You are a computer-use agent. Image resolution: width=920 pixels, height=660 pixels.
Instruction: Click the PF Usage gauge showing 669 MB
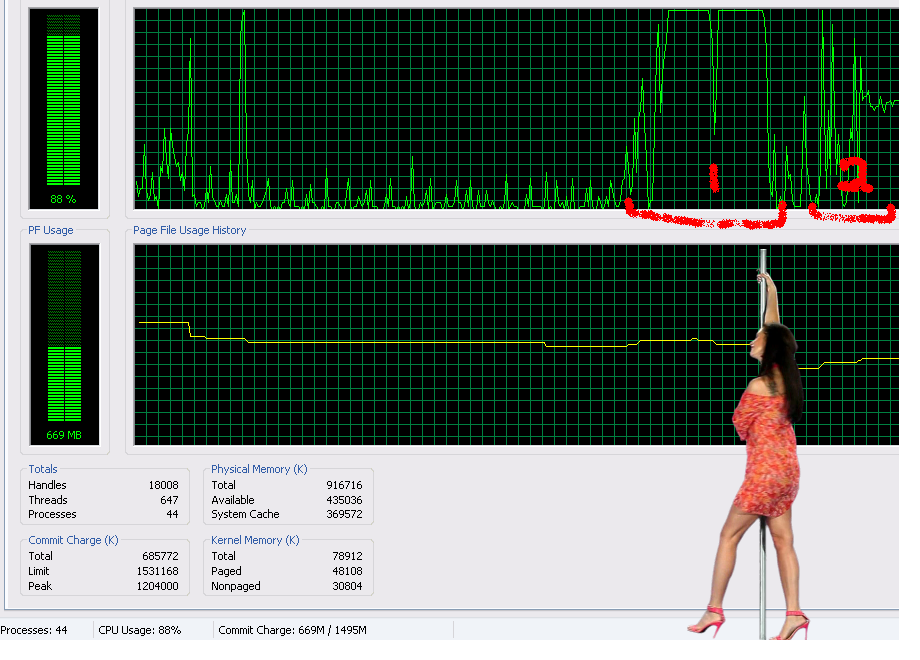64,345
